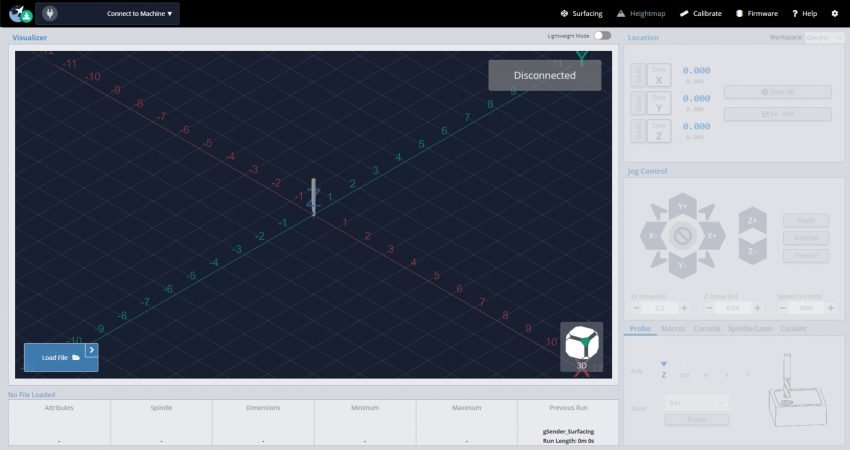Open the Connect to Machine dropdown
The width and height of the screenshot is (850, 450).
(x=139, y=14)
